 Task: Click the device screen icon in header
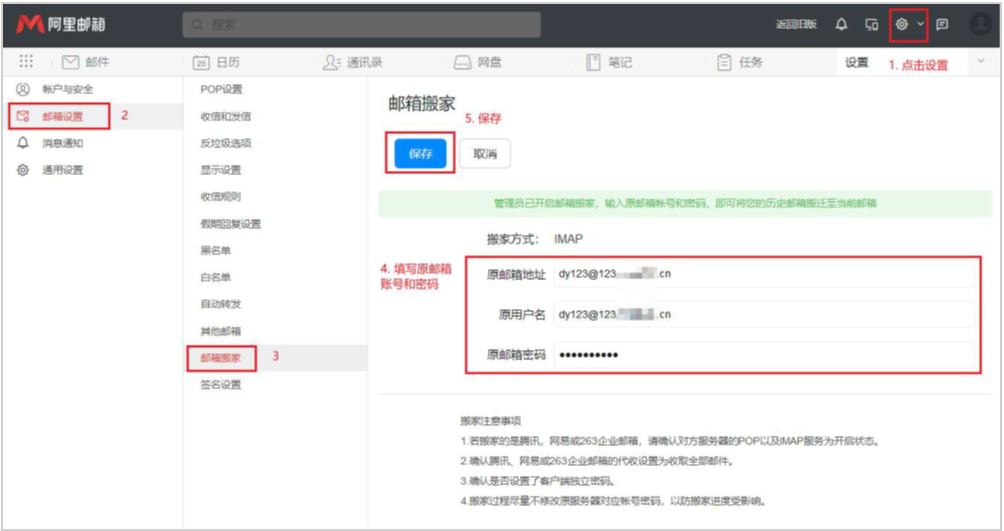(x=871, y=24)
